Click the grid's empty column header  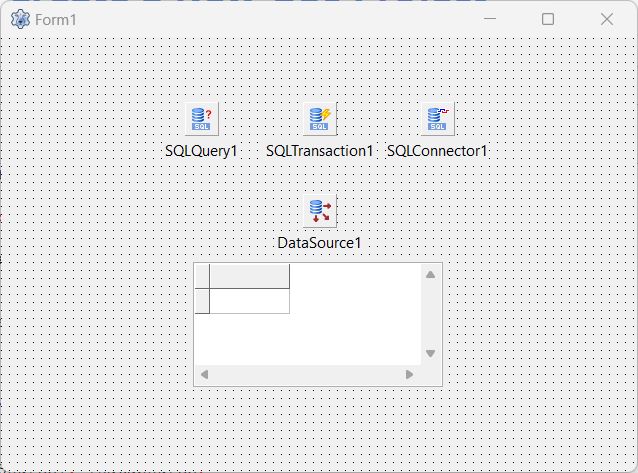click(249, 277)
